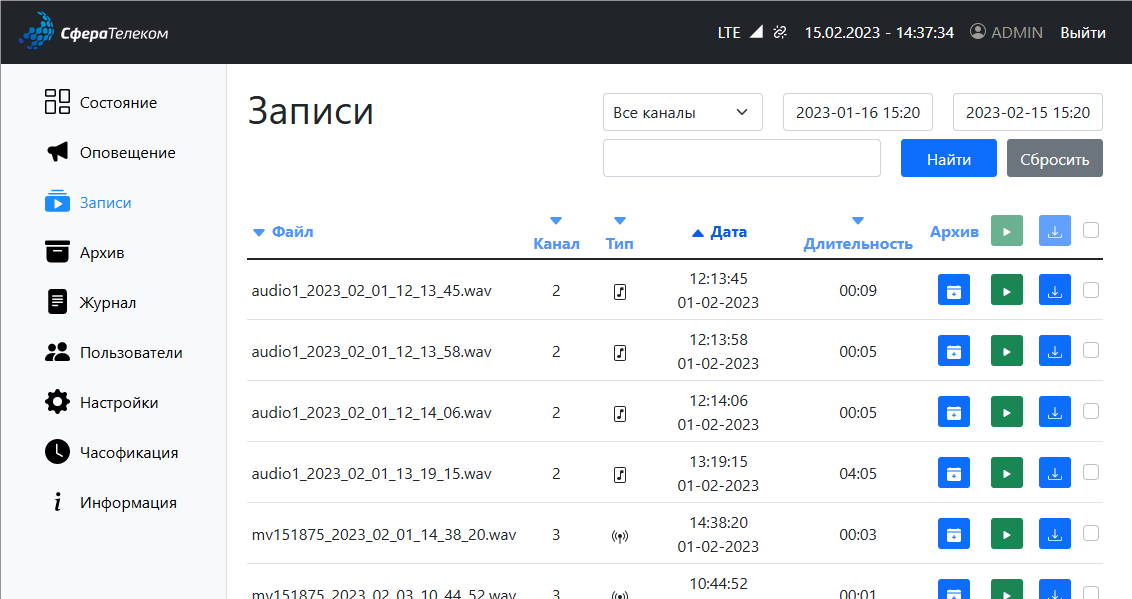
Task: Click the Архив column header
Action: pyautogui.click(x=954, y=232)
